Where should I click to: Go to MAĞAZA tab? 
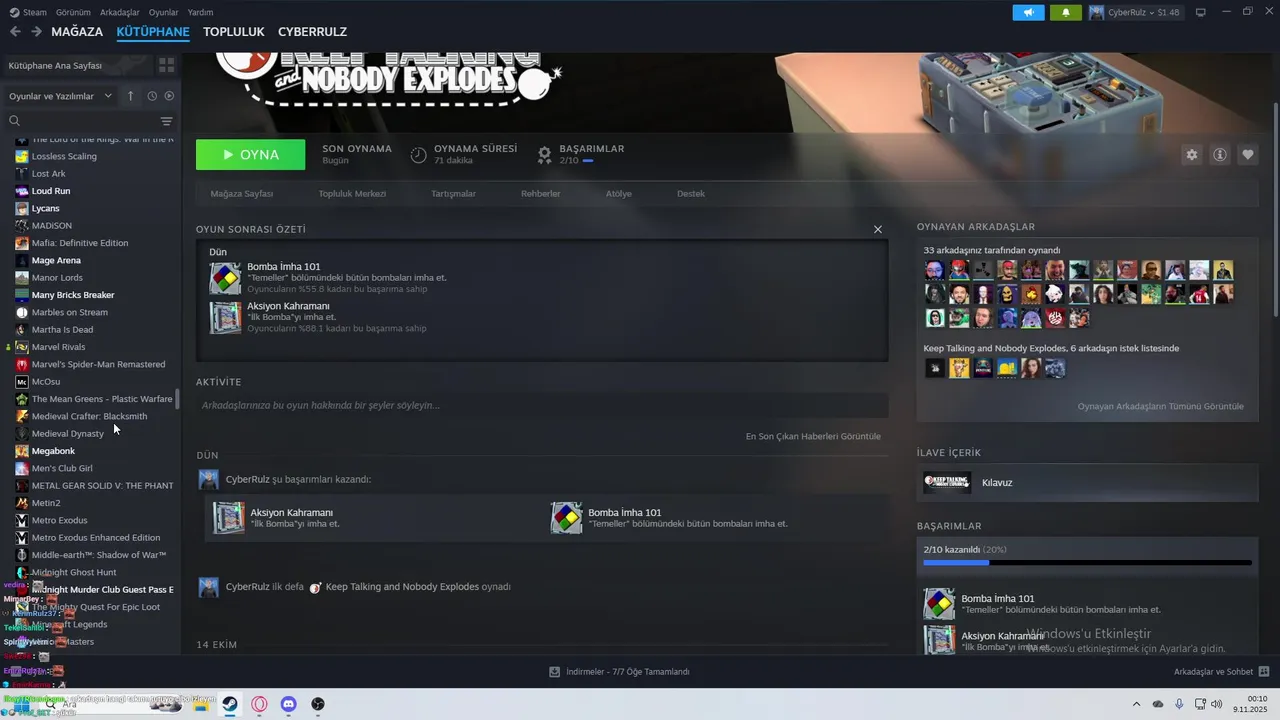[77, 32]
